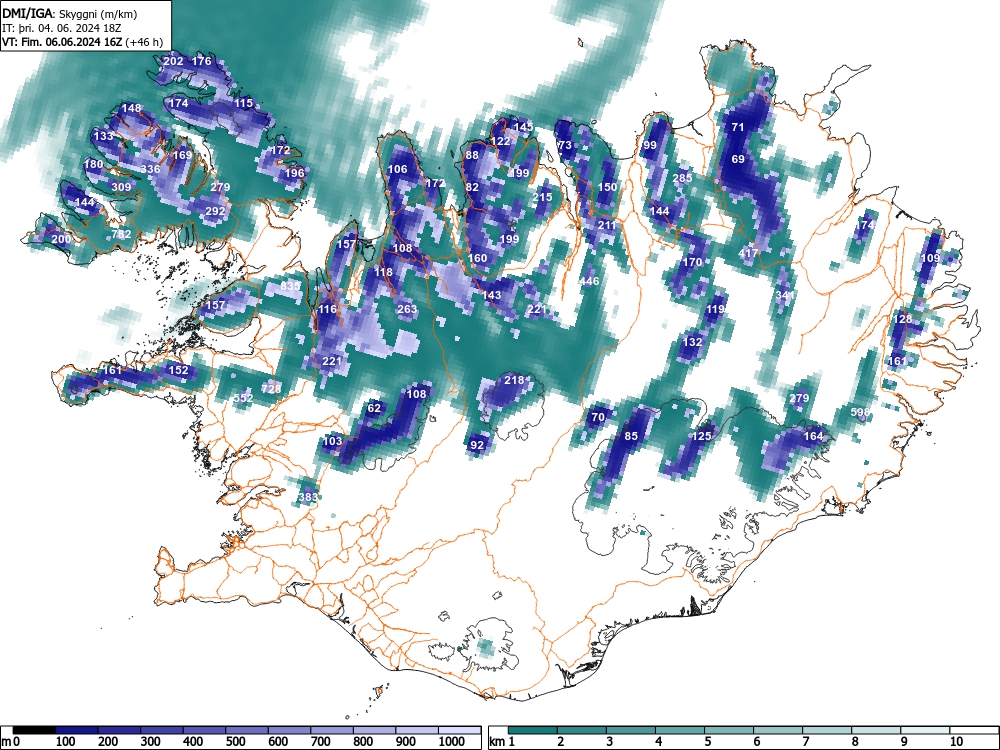Click the map value 122
The height and width of the screenshot is (750, 1000).
pos(501,141)
